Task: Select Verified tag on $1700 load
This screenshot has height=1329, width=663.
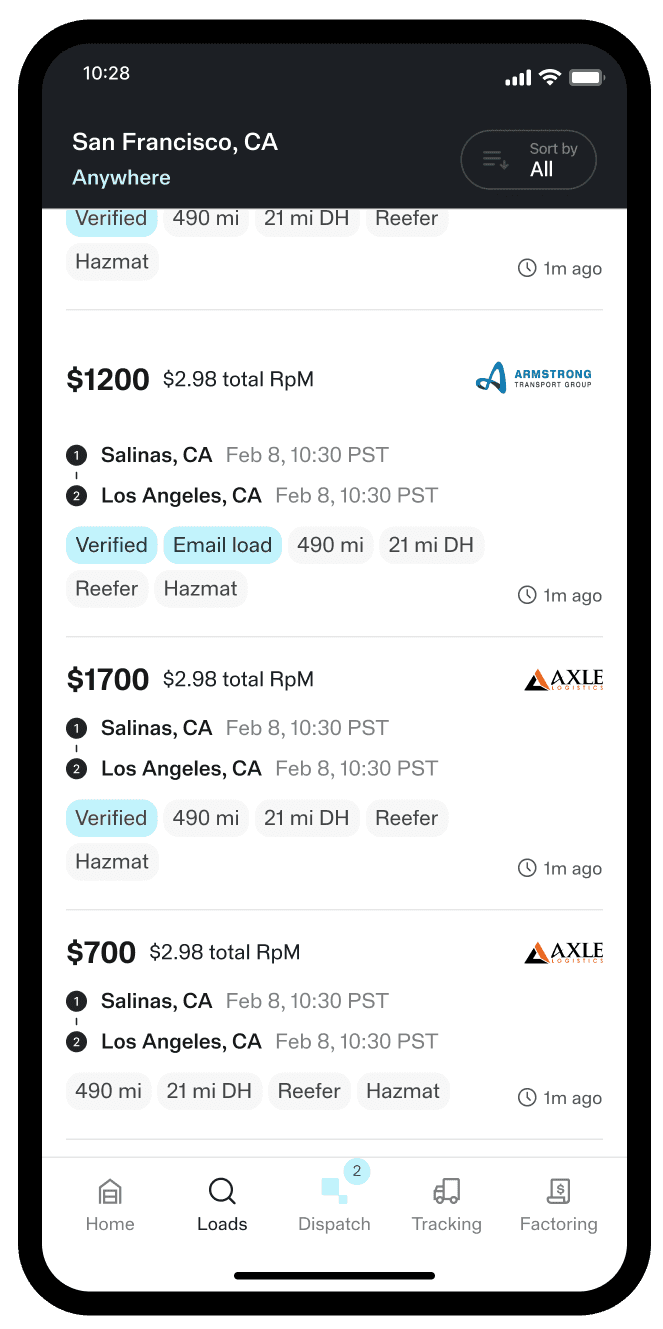Action: [x=111, y=818]
